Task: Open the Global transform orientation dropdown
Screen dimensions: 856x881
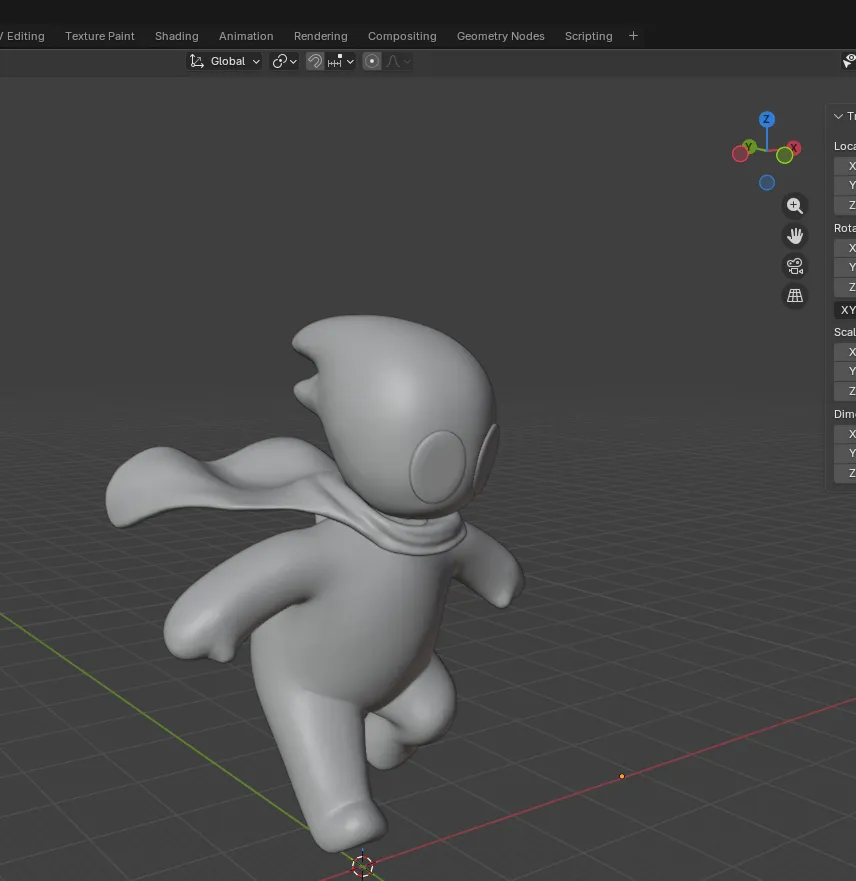Action: (224, 61)
